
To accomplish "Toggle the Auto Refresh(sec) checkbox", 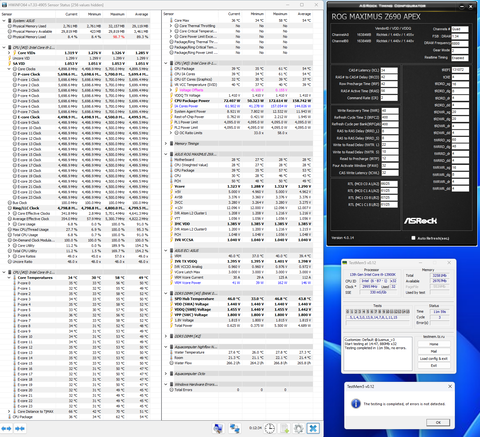I will click(x=413, y=238).
